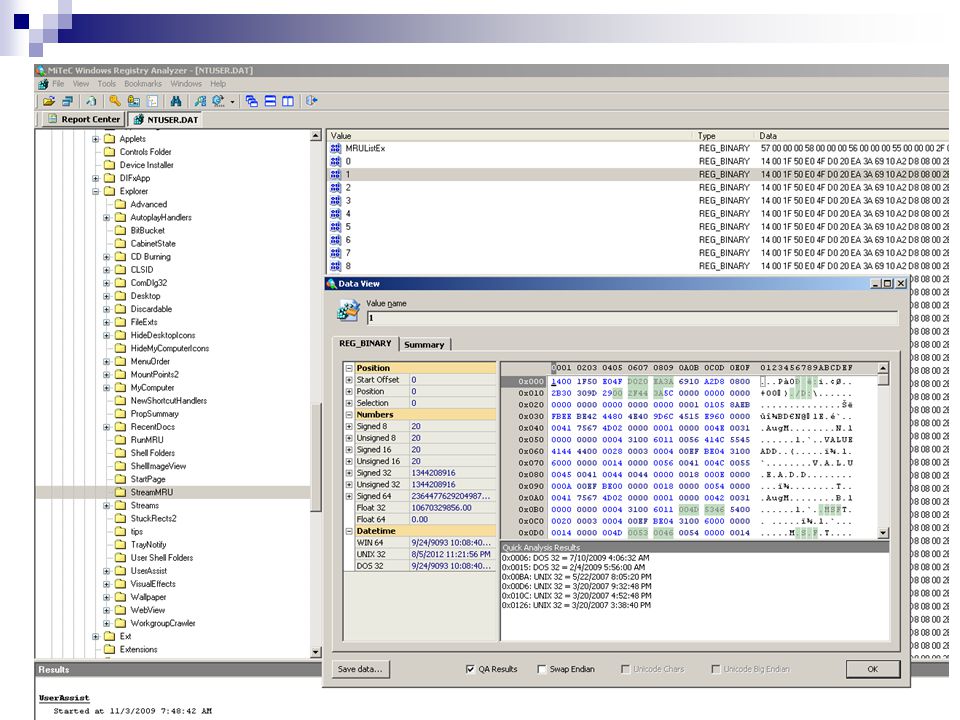Open the Tools menu
Viewport: 960px width, 720px height.
coord(107,84)
